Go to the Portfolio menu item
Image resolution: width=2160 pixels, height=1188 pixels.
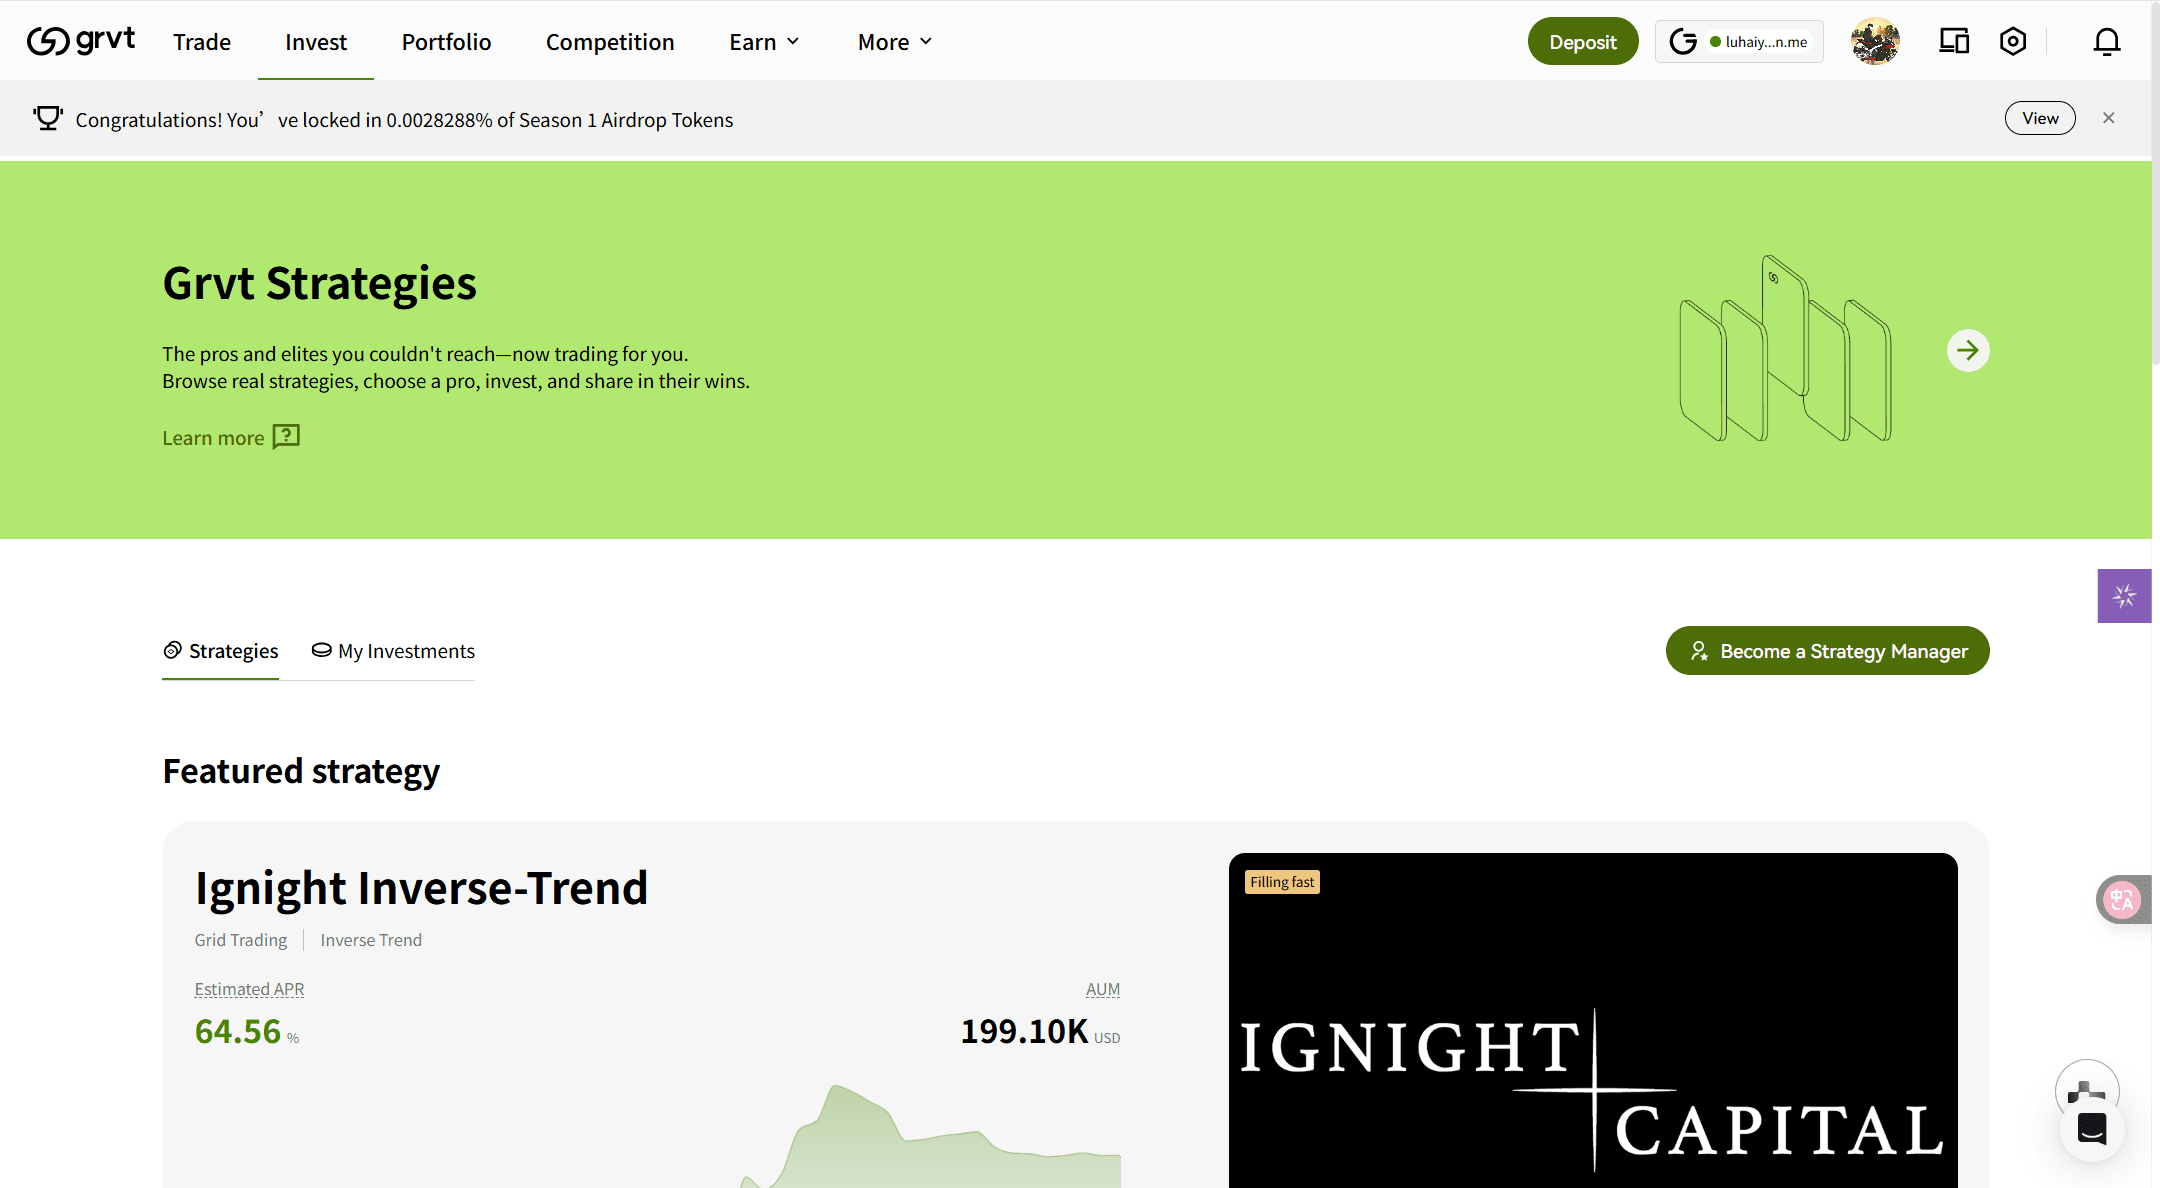446,42
